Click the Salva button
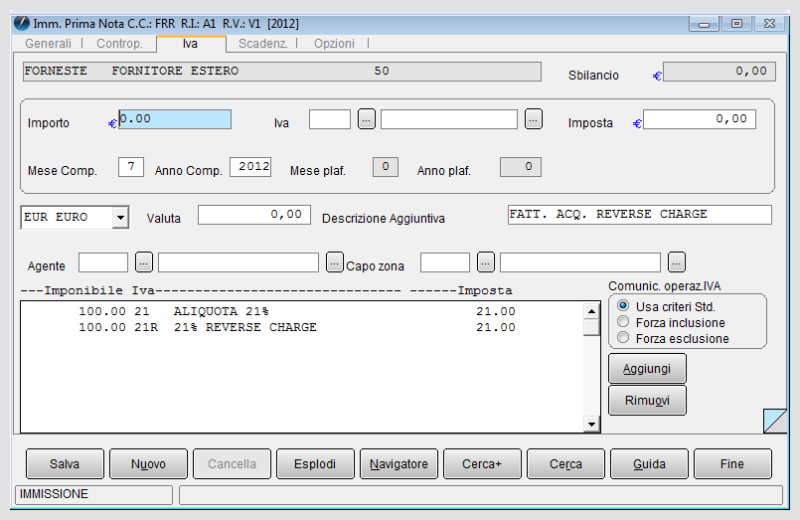800x520 pixels. click(x=65, y=463)
